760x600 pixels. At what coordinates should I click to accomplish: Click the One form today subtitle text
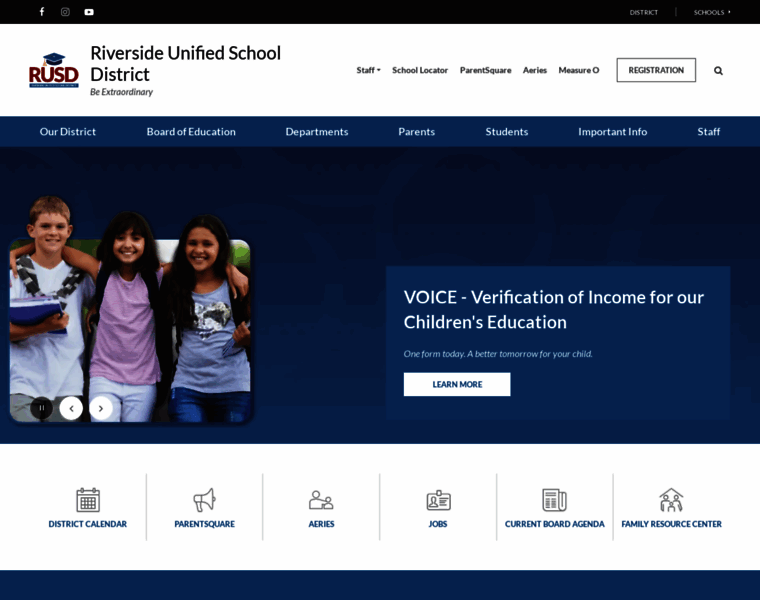coord(498,354)
